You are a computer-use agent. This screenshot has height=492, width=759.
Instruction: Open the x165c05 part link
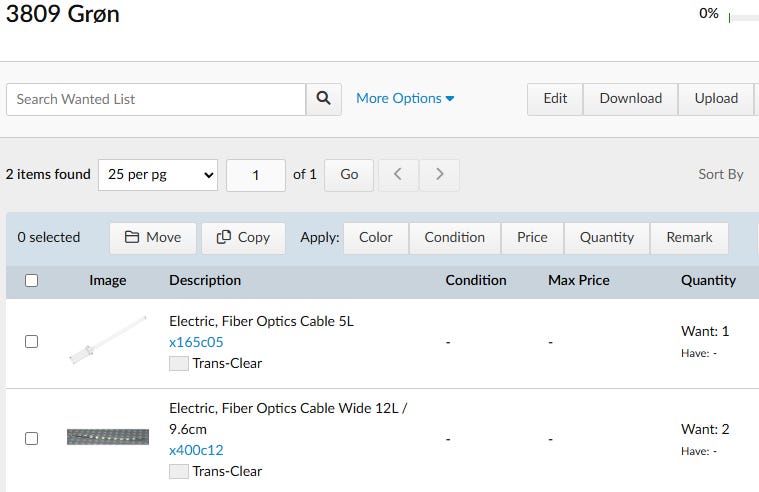(196, 342)
